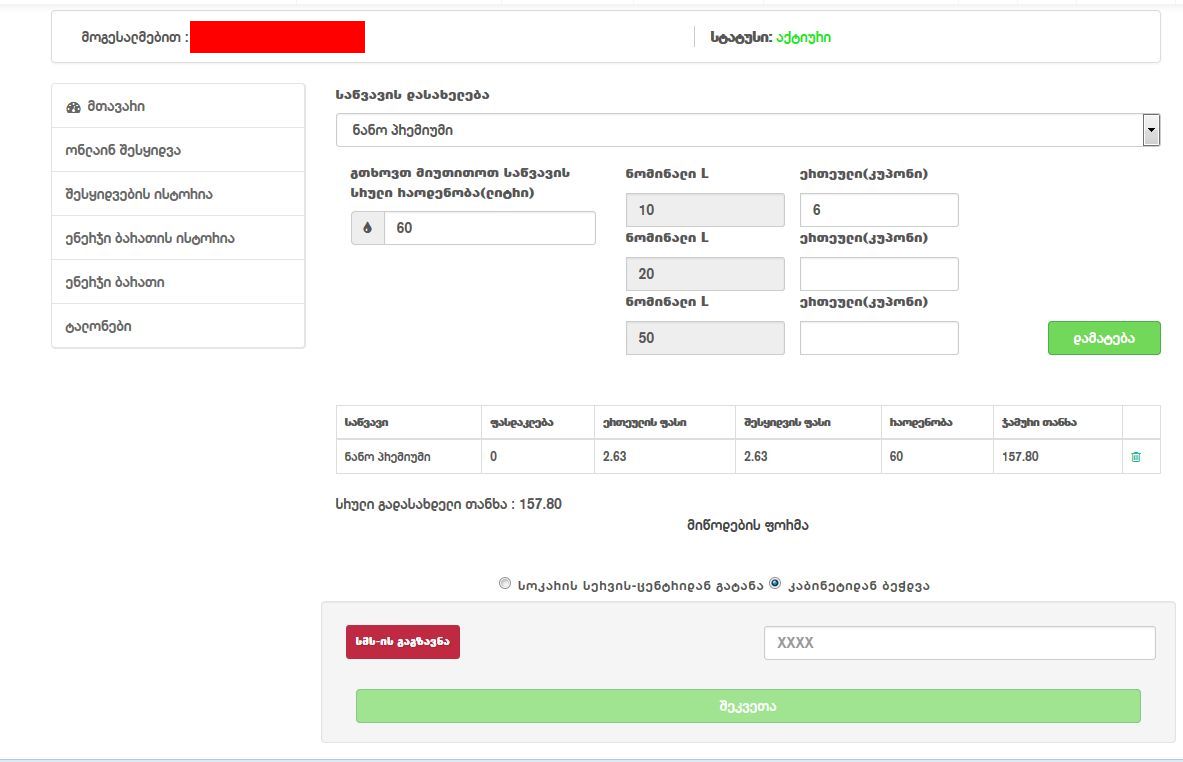Click the green დამატება button
Screen dimensions: 1183x762
click(x=1104, y=338)
